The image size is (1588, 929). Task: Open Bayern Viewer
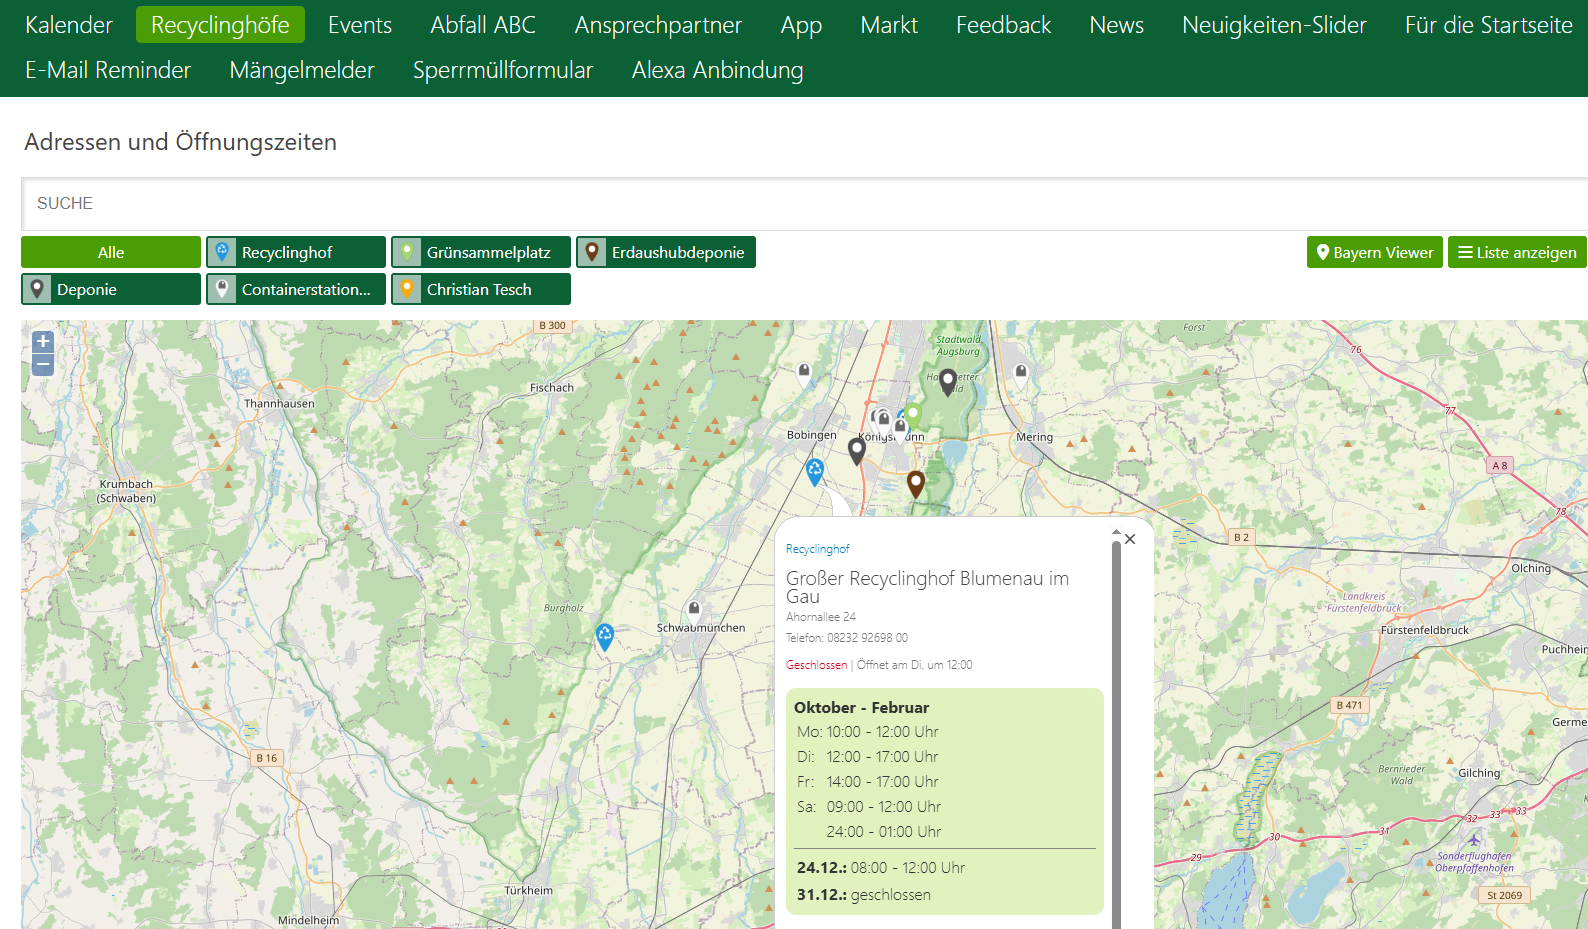click(1374, 252)
